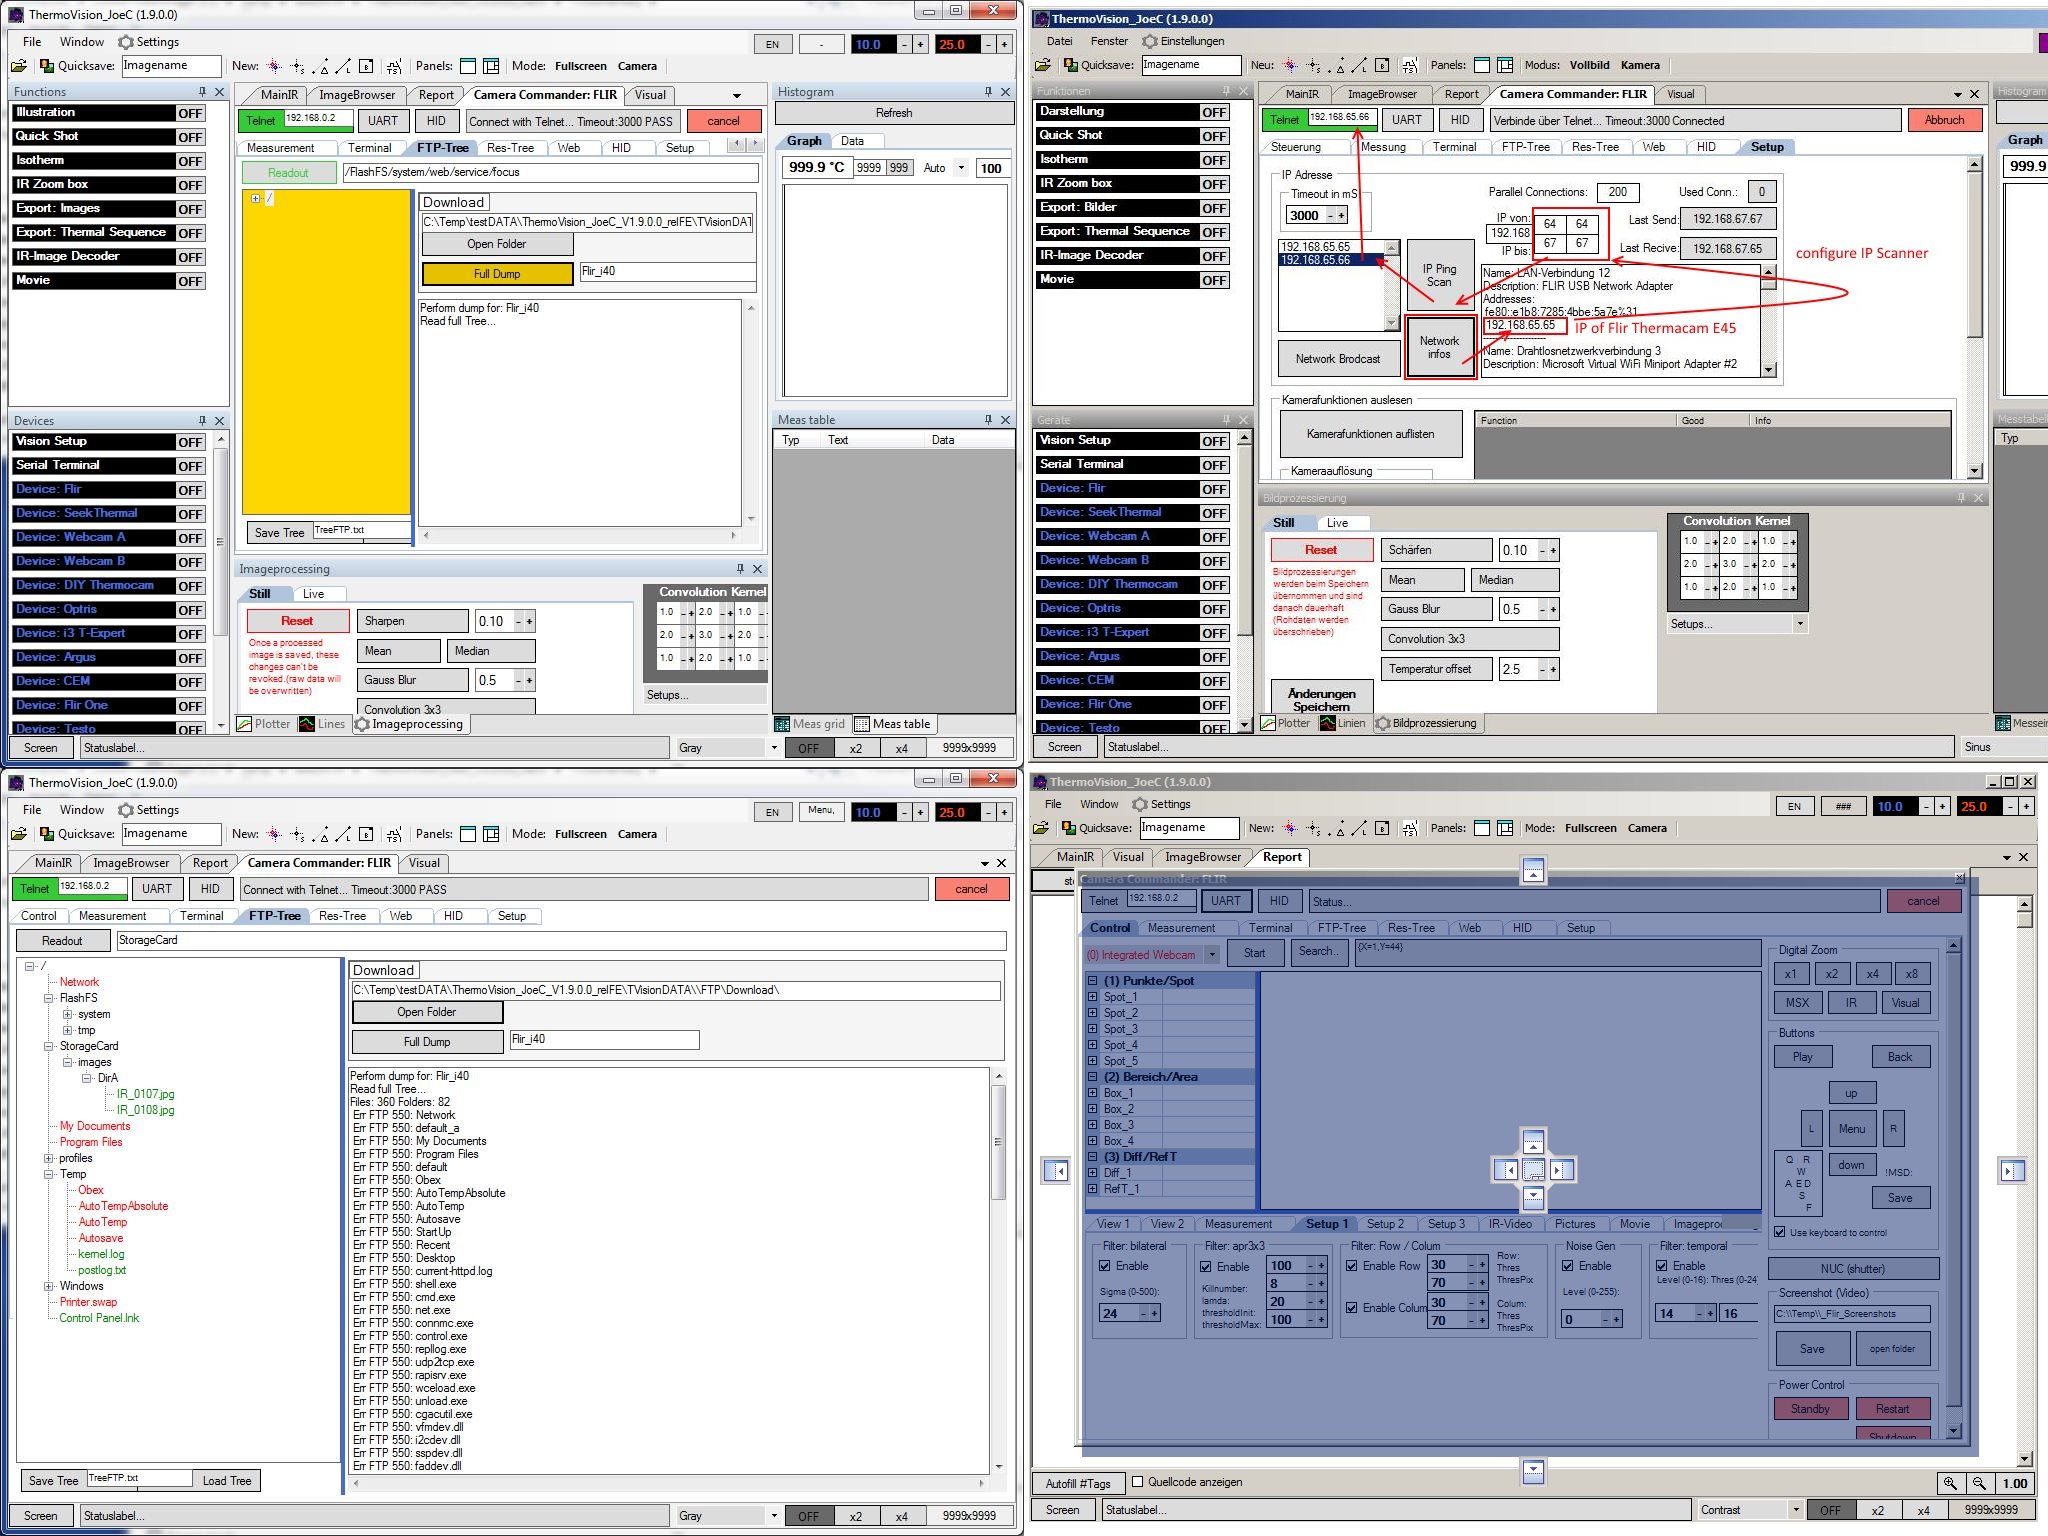
Task: Click the open-folder icon beside German Quicksave
Action: pos(1042,65)
